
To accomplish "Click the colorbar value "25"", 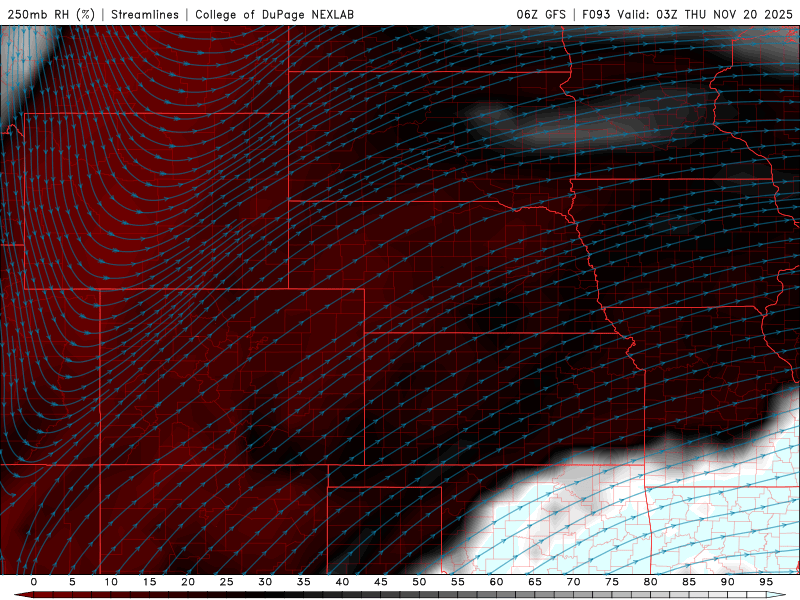I will (227, 582).
